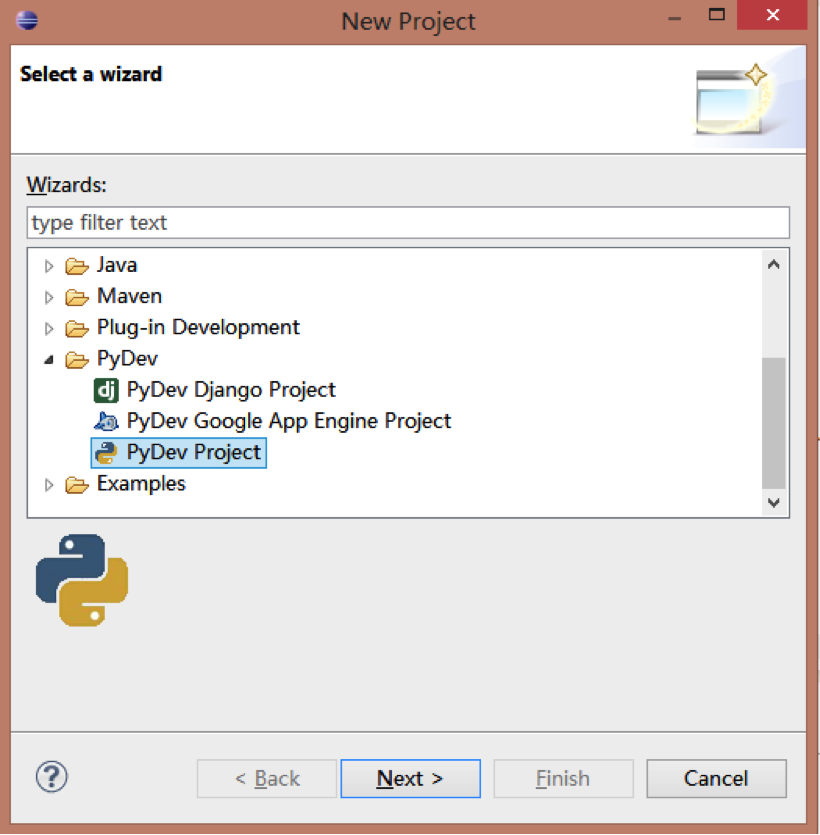This screenshot has width=820, height=835.
Task: Collapse the PyDev category
Action: pyautogui.click(x=49, y=361)
